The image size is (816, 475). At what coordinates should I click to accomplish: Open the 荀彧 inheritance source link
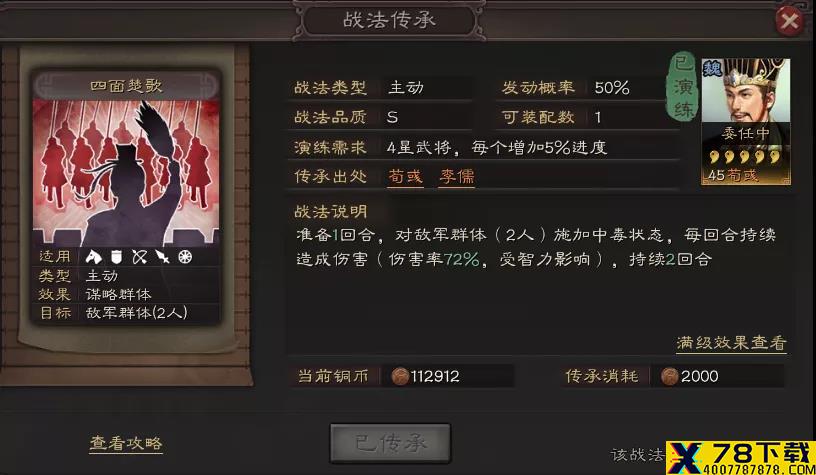coord(405,176)
